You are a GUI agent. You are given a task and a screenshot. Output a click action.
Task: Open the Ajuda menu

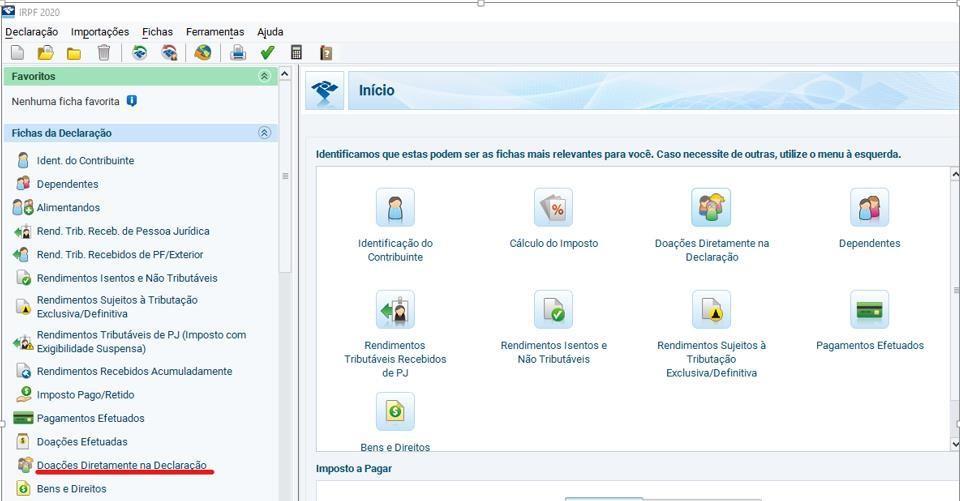tap(270, 32)
